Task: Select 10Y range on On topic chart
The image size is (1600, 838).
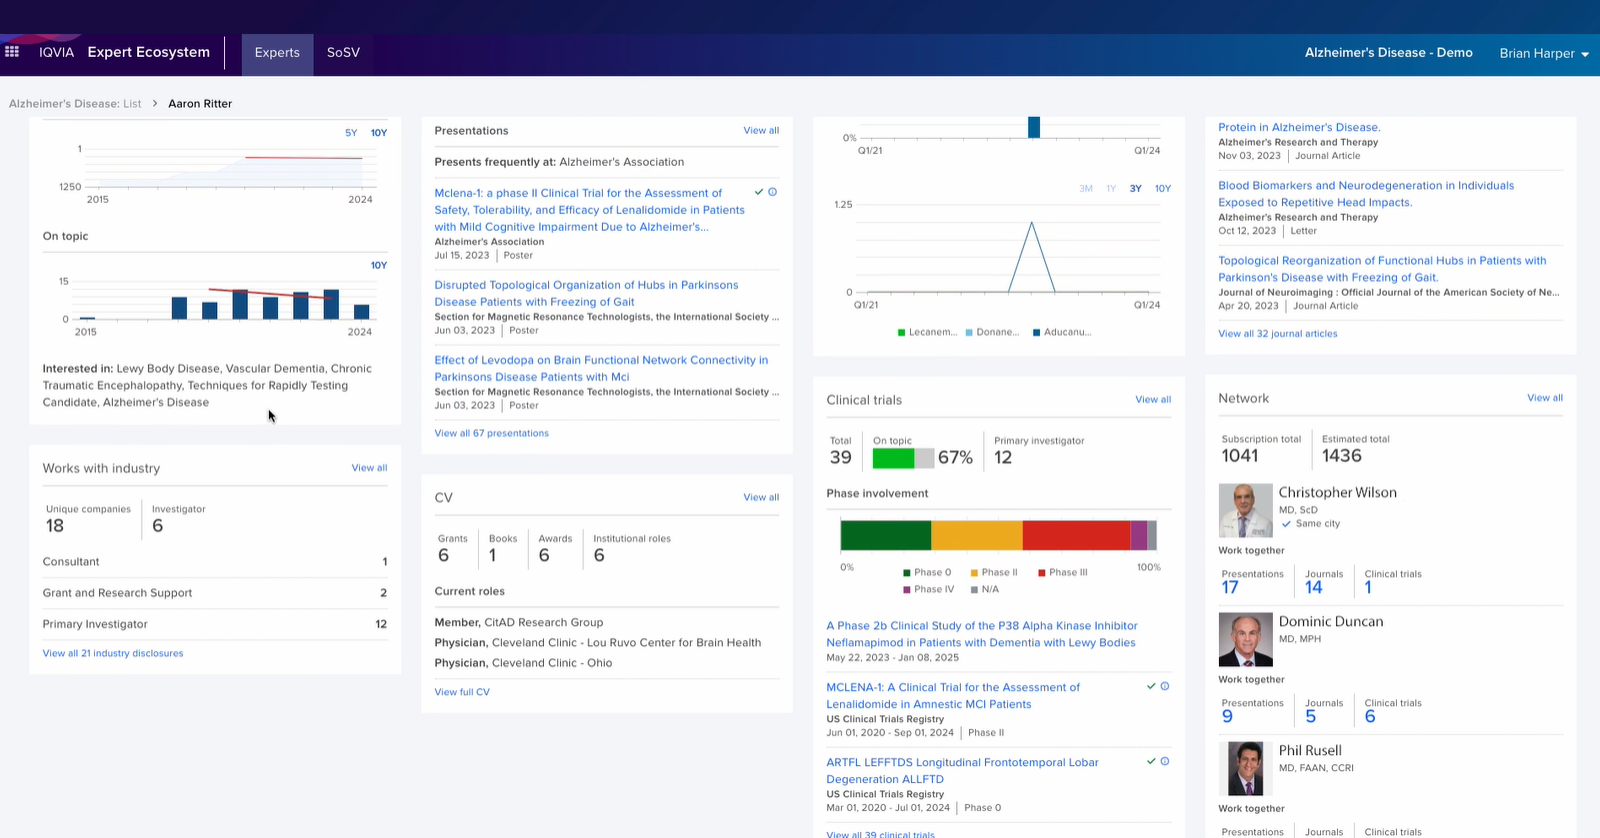Action: pos(379,265)
